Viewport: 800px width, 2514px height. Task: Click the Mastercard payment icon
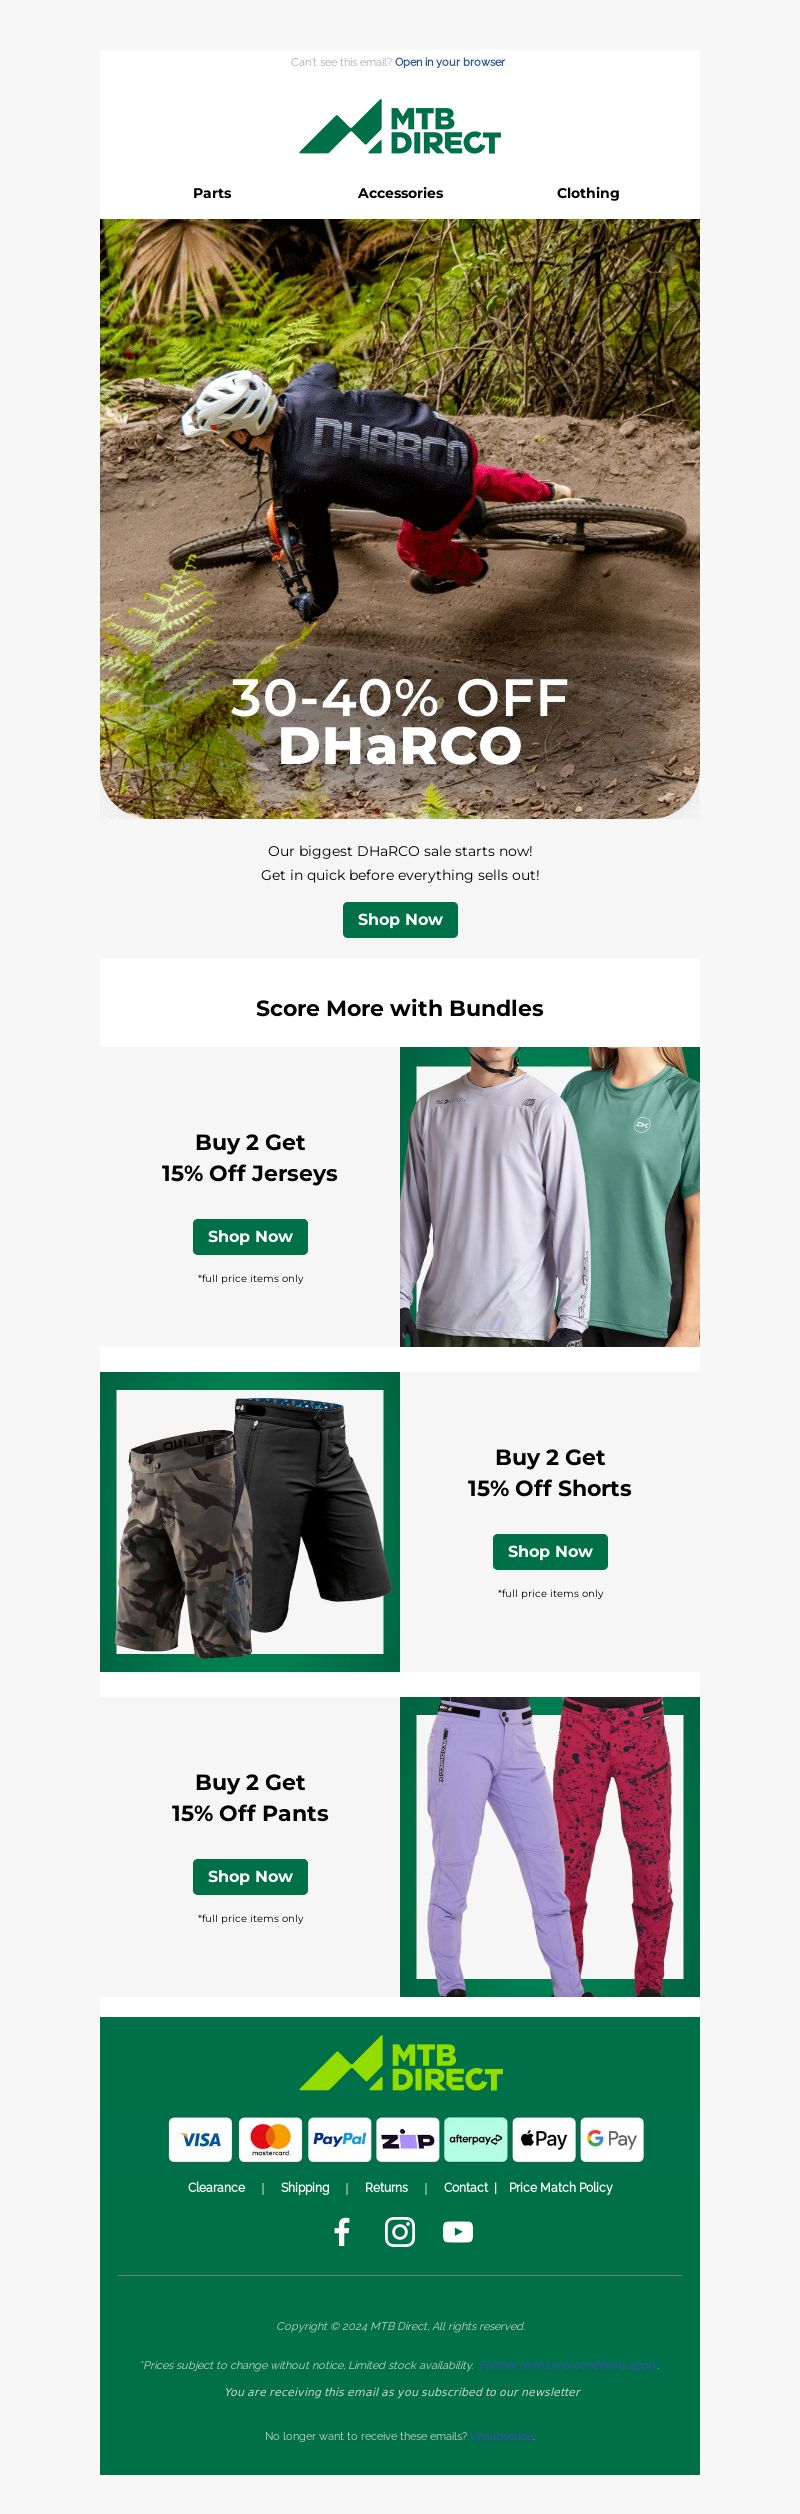coord(270,2139)
